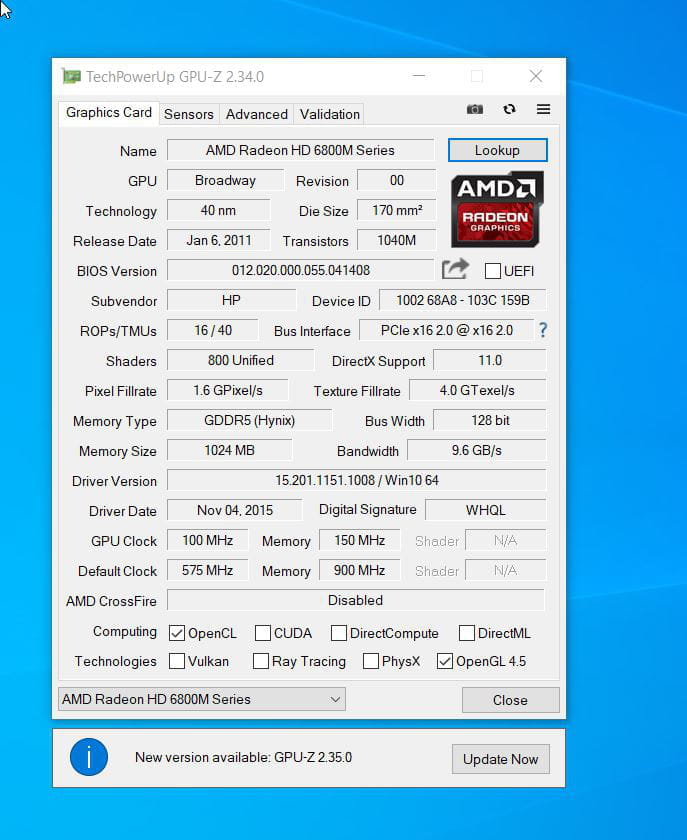Click the Name field AMD Radeon HD 6800M
This screenshot has width=687, height=840.
coord(301,150)
